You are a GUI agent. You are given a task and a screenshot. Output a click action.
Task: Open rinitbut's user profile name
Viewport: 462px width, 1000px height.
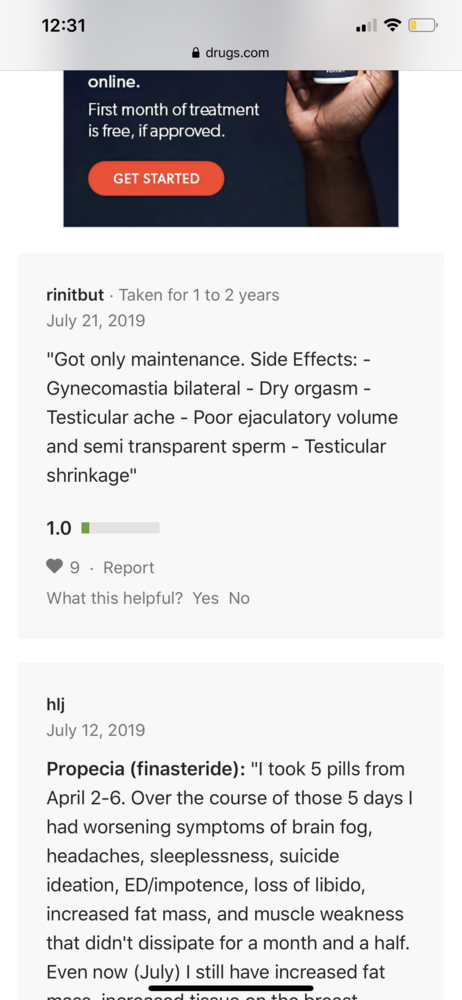click(x=75, y=295)
